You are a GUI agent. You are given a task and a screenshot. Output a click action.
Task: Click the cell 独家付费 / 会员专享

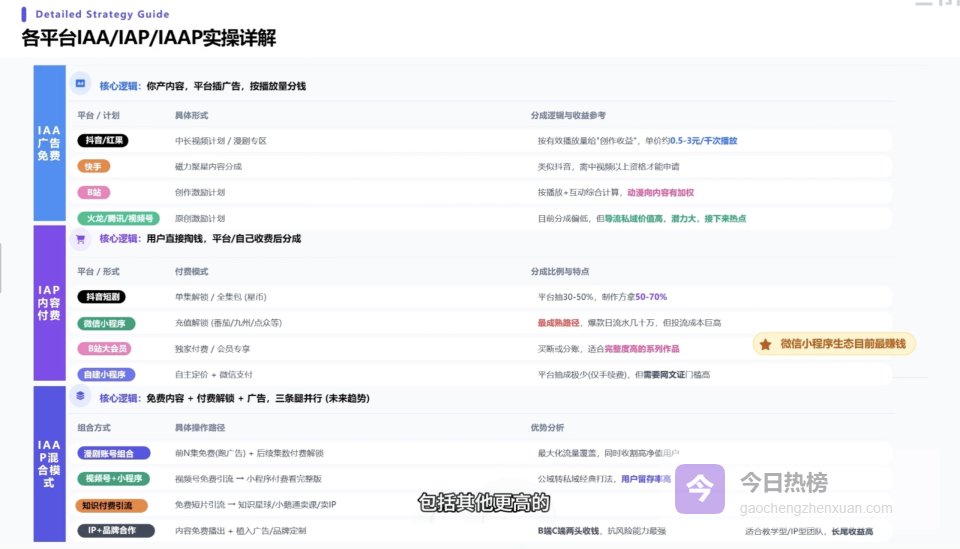point(212,349)
